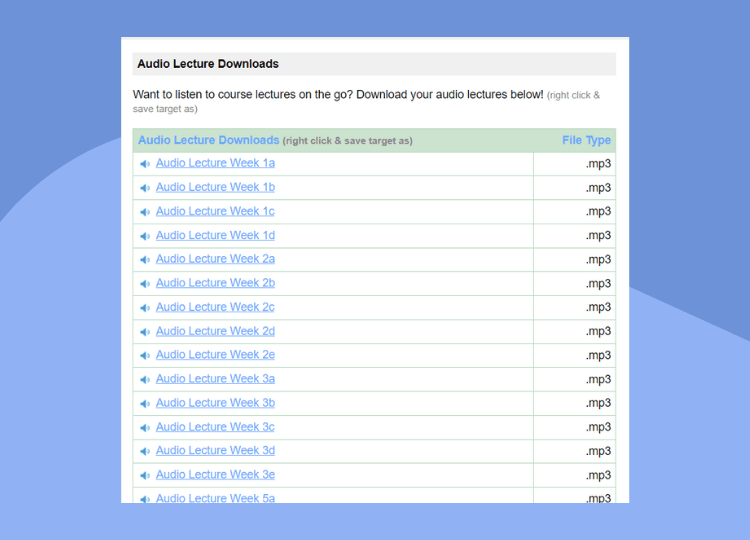750x540 pixels.
Task: Click speaker icon beside Week 1b
Action: click(145, 188)
